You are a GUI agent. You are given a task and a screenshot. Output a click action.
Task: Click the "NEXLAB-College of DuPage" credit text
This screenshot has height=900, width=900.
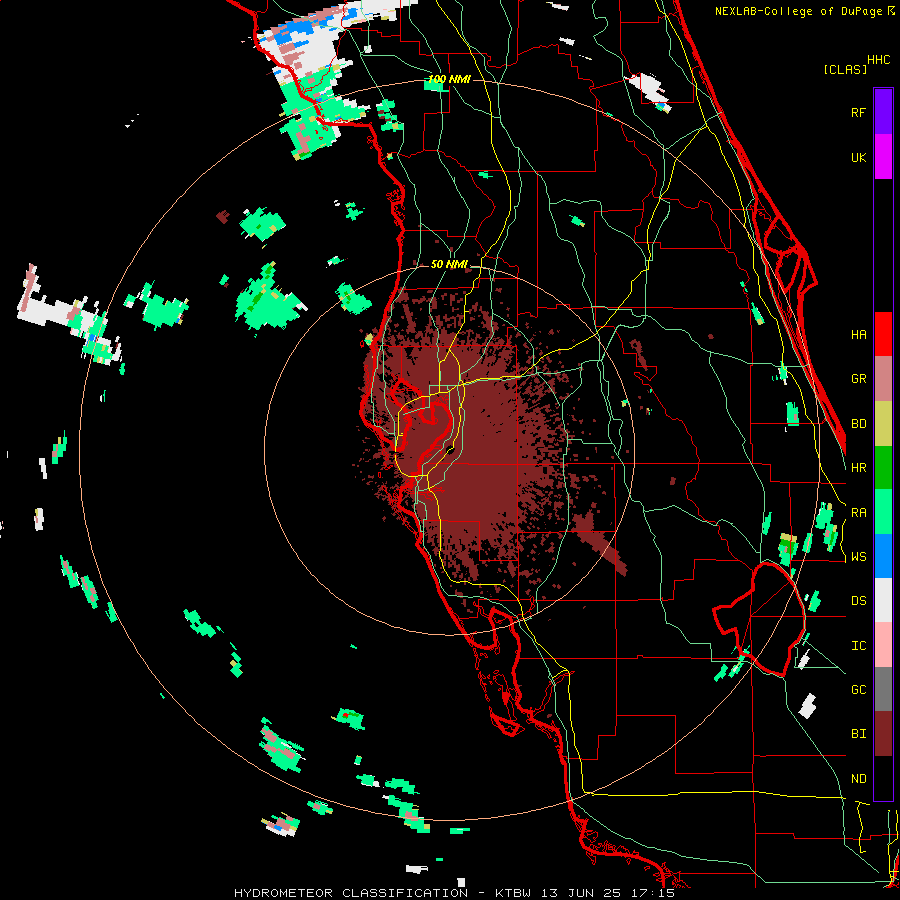(x=799, y=11)
